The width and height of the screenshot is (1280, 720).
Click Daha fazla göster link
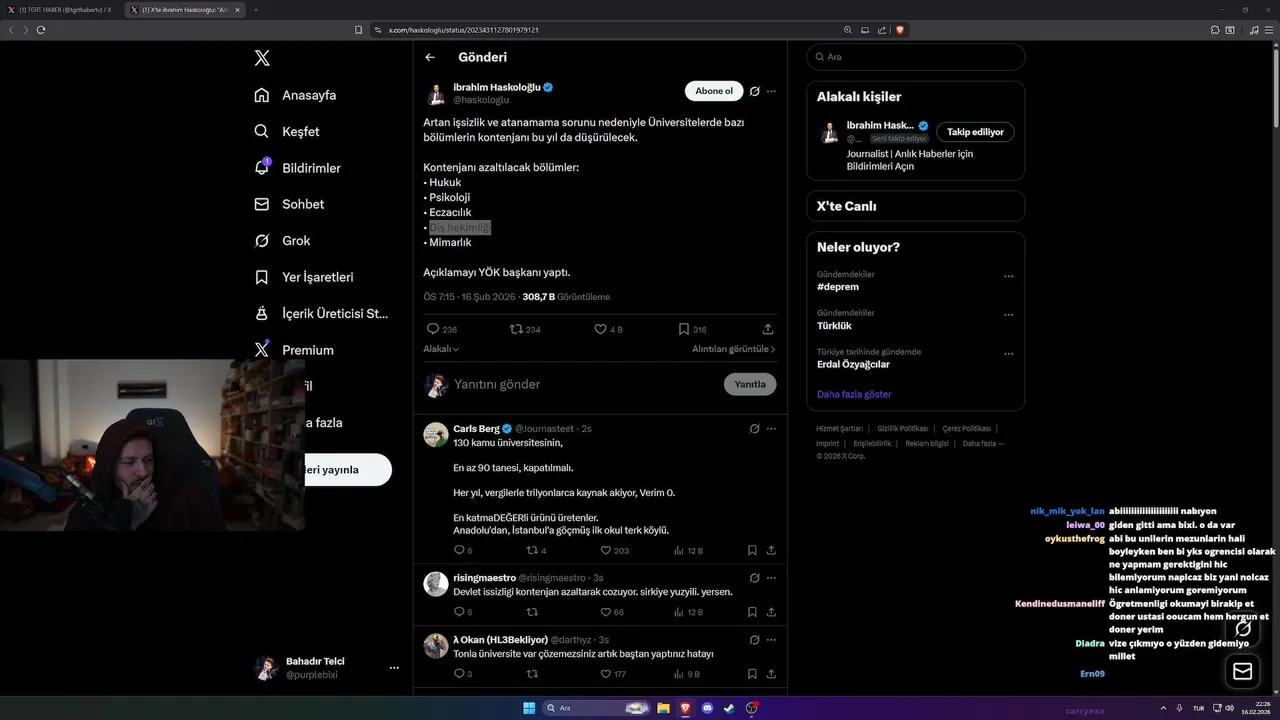(854, 394)
